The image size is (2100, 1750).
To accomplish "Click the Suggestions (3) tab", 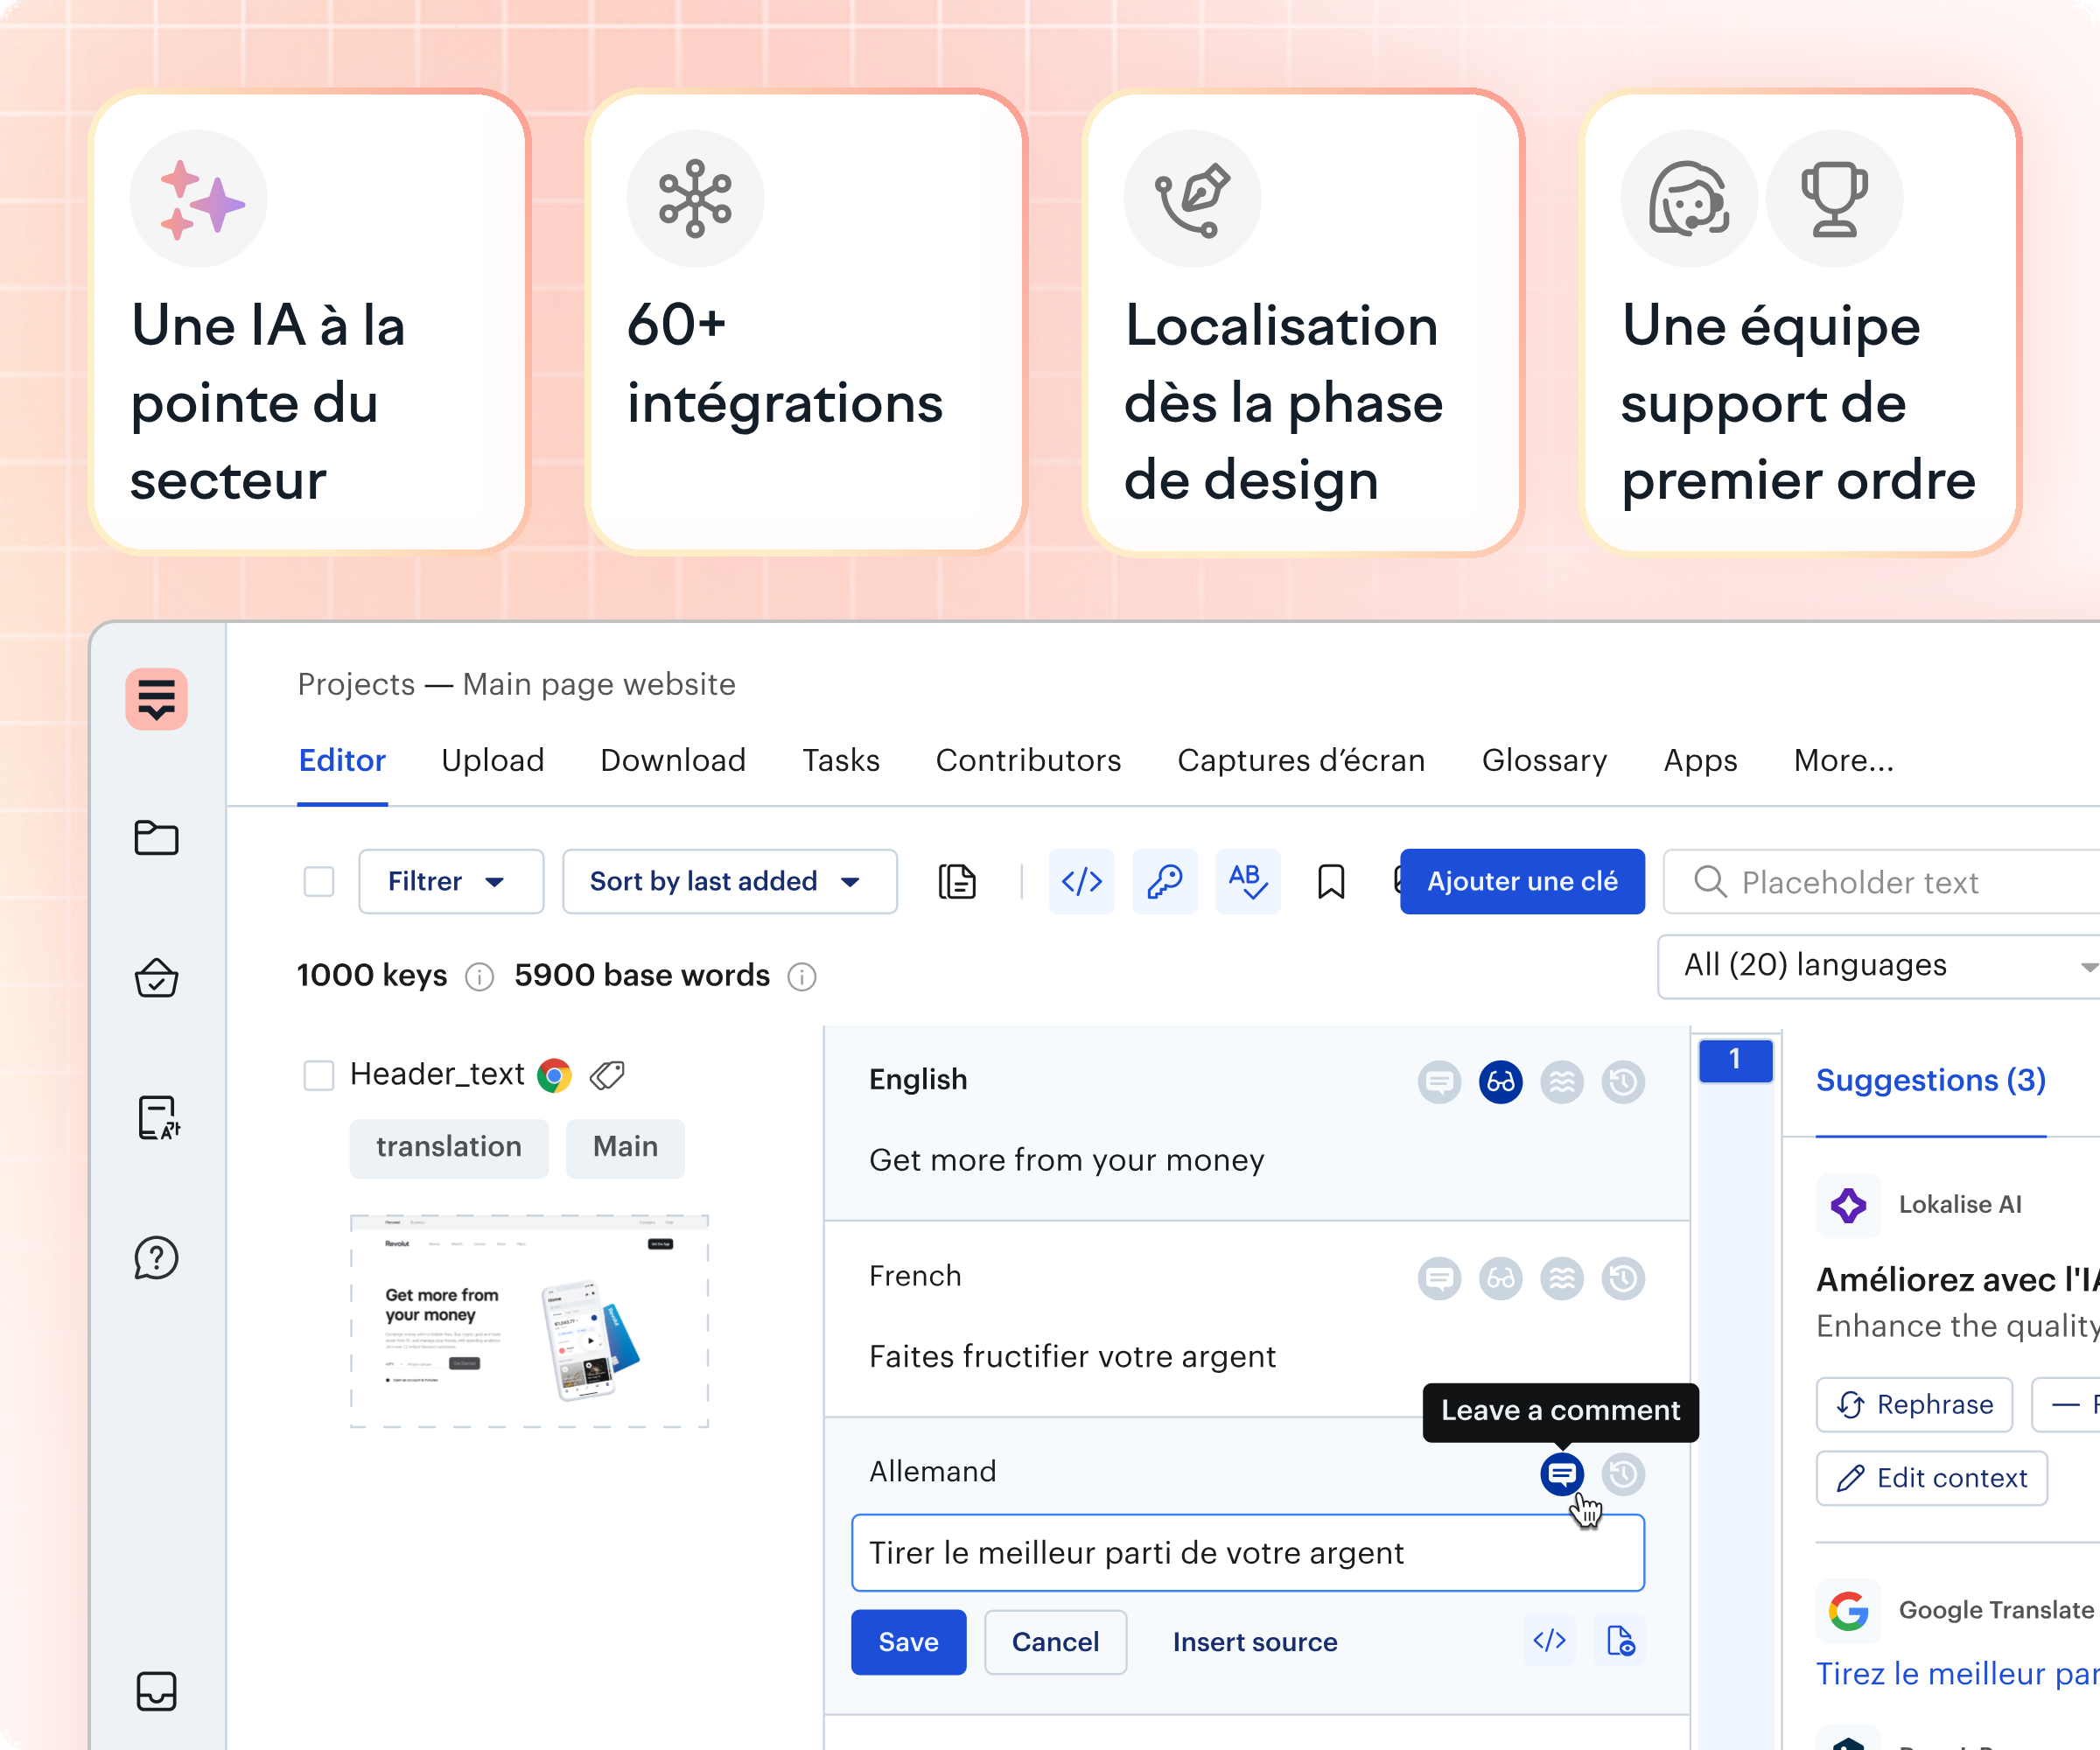I will tap(1930, 1080).
